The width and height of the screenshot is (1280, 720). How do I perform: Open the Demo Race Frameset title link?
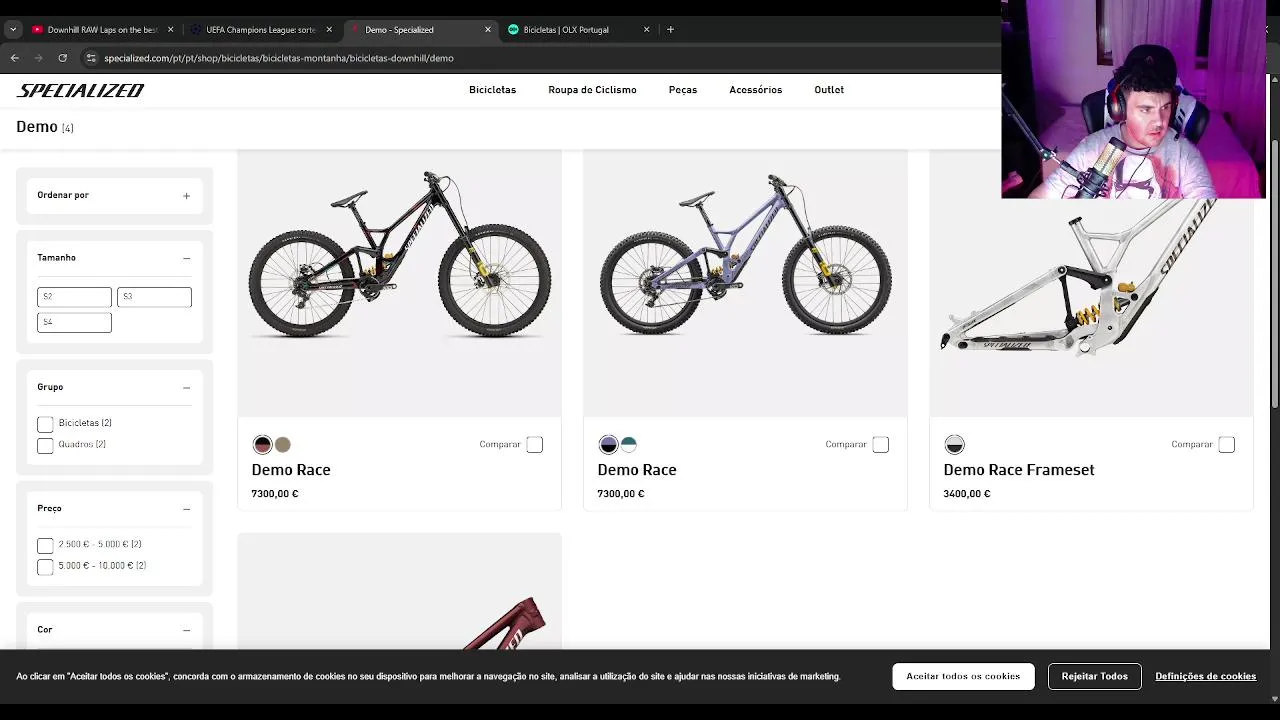[x=1019, y=470]
